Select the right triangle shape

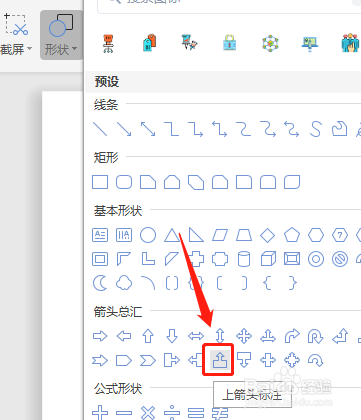coord(196,235)
